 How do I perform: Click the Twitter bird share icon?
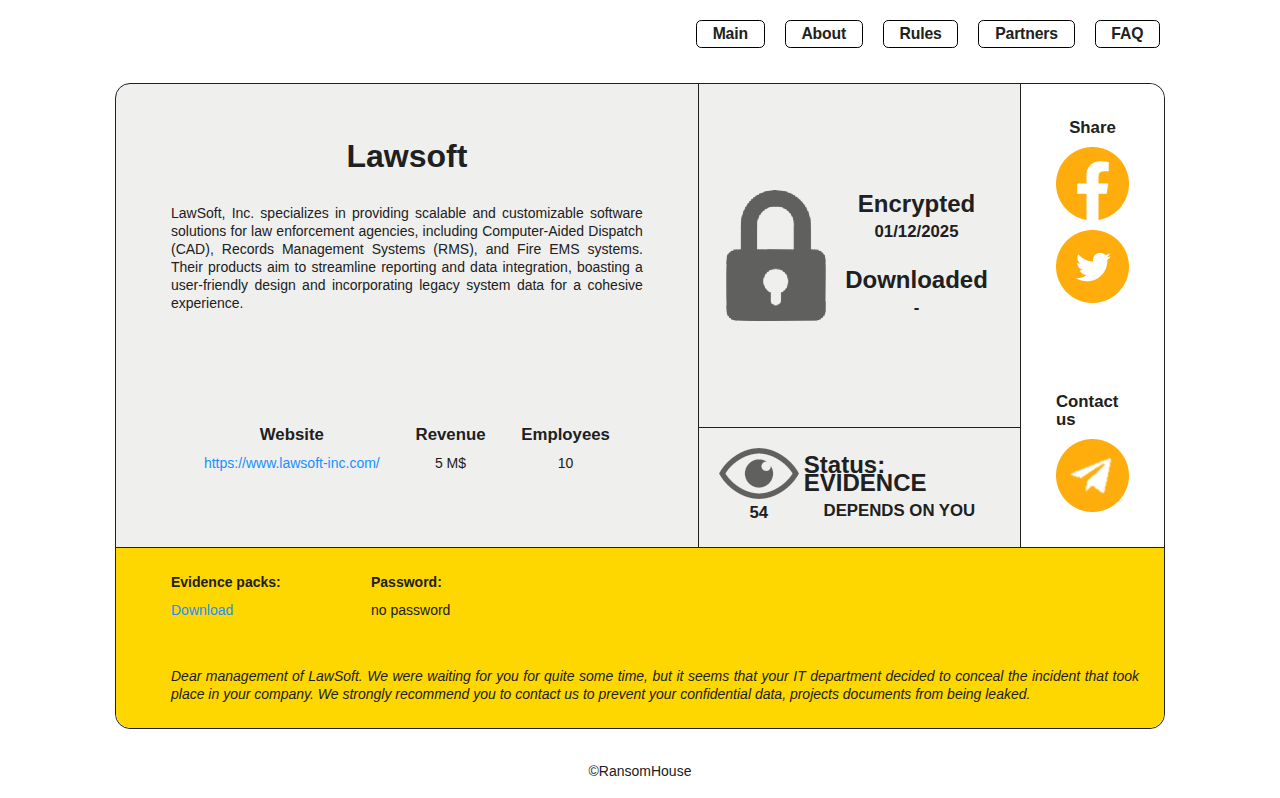pos(1092,267)
